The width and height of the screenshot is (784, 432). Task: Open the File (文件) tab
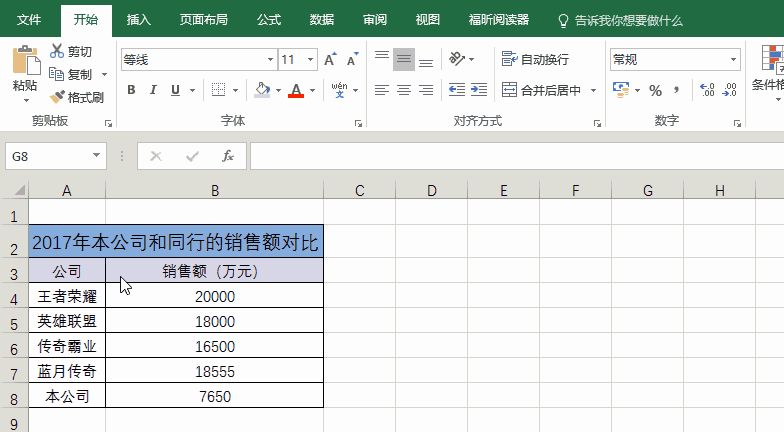[x=29, y=20]
